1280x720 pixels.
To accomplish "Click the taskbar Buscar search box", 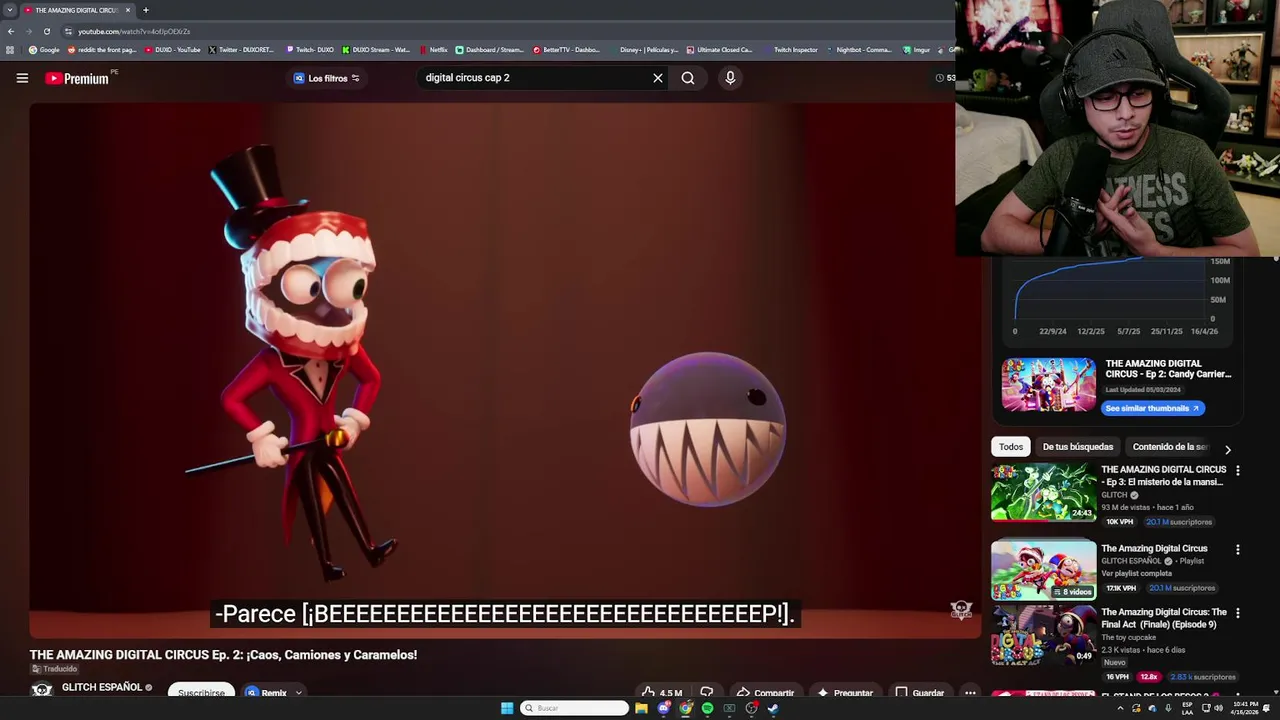I will 575,708.
